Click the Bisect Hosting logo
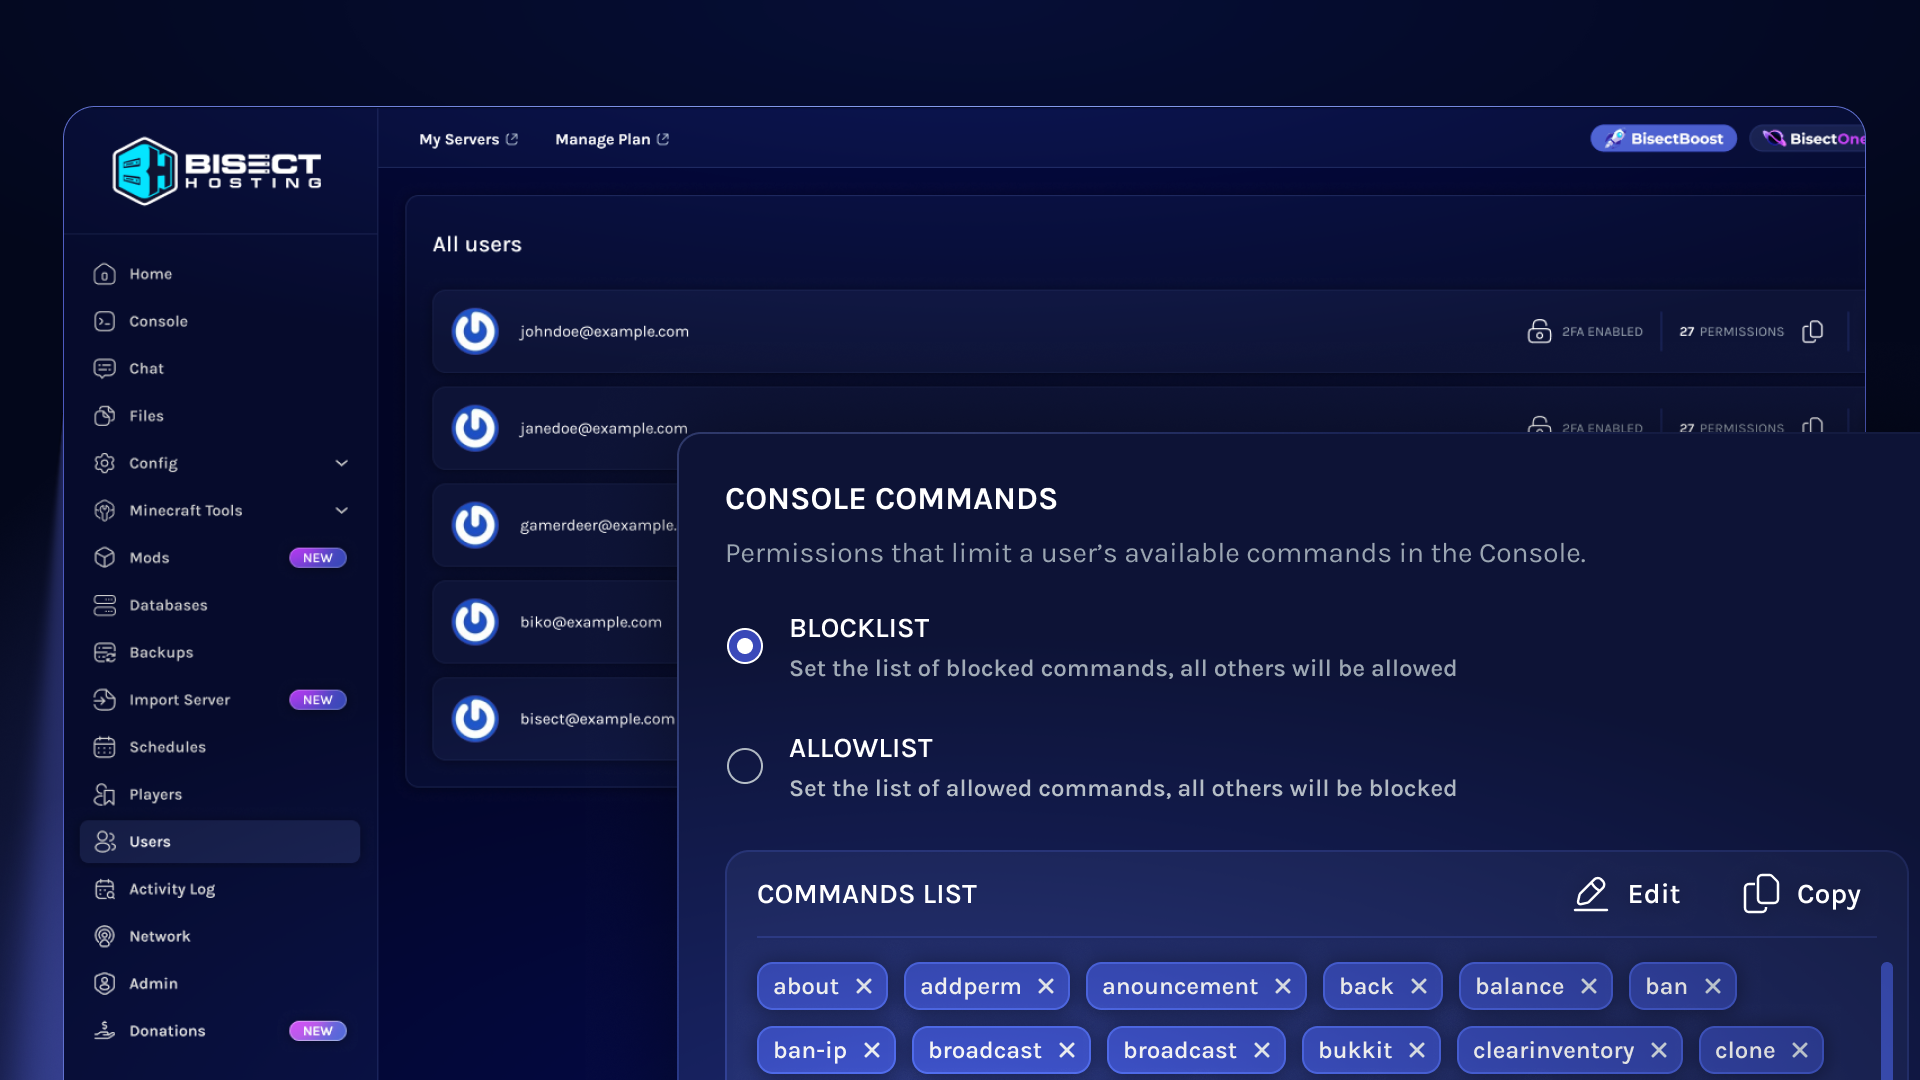Image resolution: width=1920 pixels, height=1080 pixels. click(217, 171)
